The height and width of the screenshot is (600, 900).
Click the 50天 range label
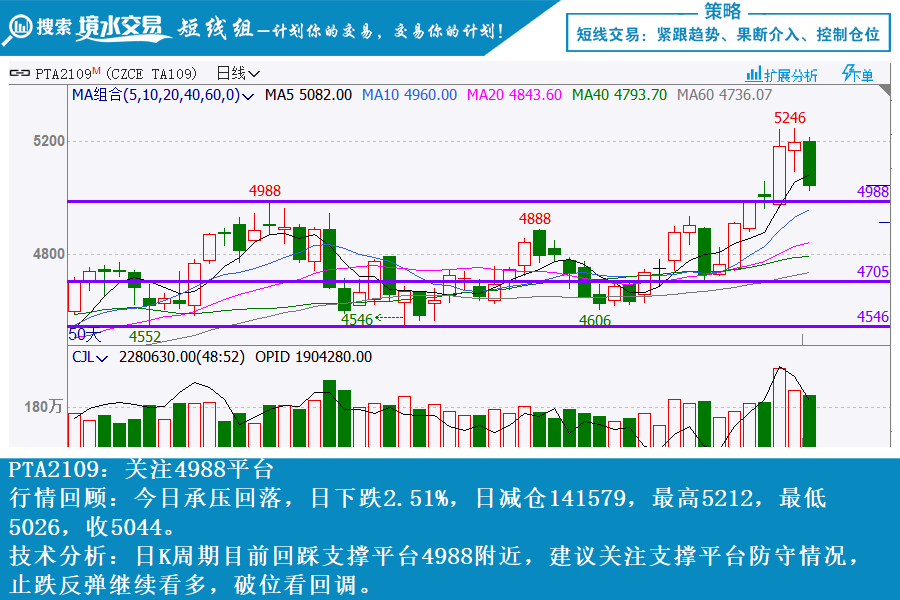tap(84, 334)
